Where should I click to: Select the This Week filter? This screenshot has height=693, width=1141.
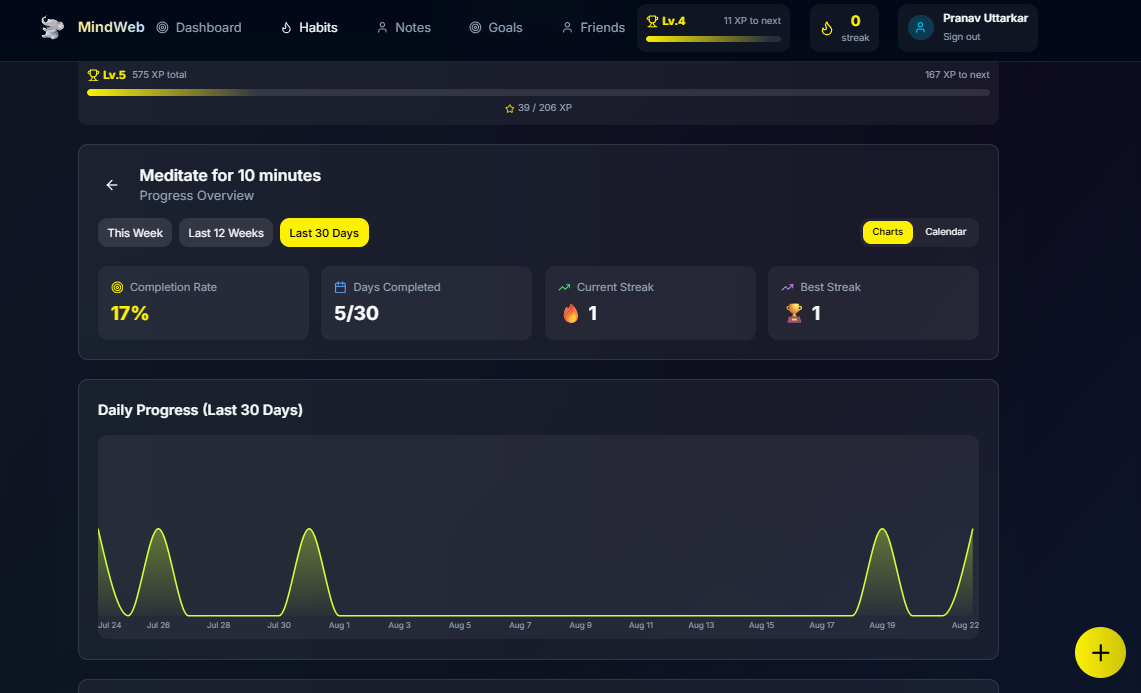(134, 232)
